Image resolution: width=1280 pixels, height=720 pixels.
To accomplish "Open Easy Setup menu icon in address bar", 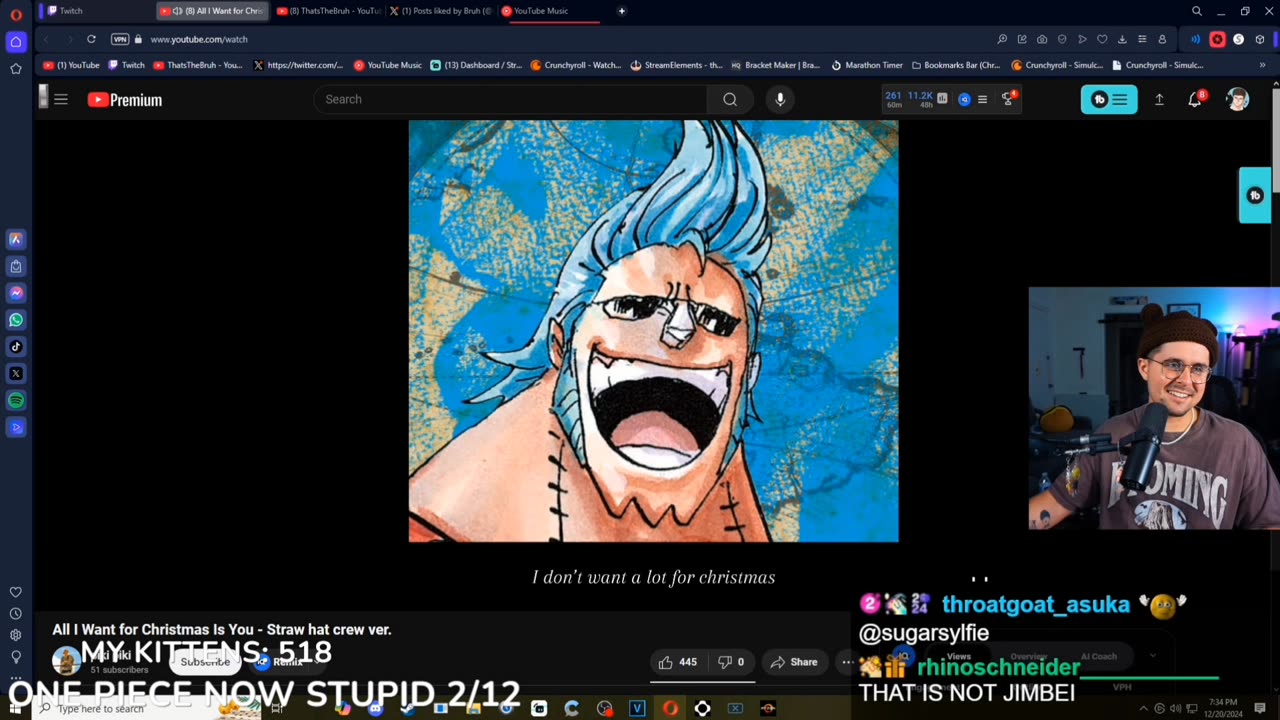I will (1142, 39).
